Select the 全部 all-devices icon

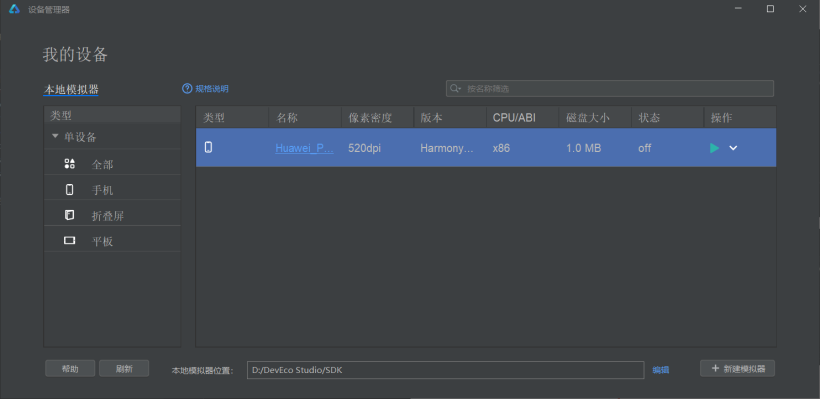coord(70,164)
